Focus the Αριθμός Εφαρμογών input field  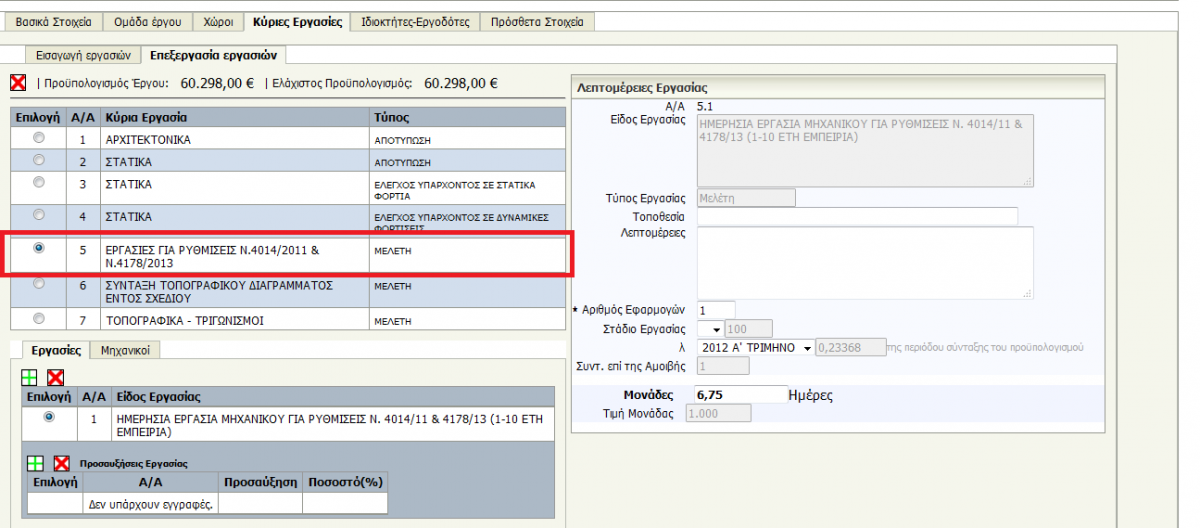(x=716, y=310)
